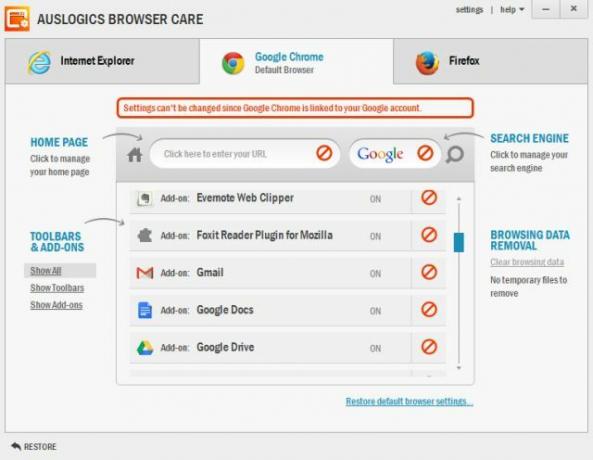
Task: Disable Foxit Reader Plugin via block icon
Action: (x=429, y=235)
